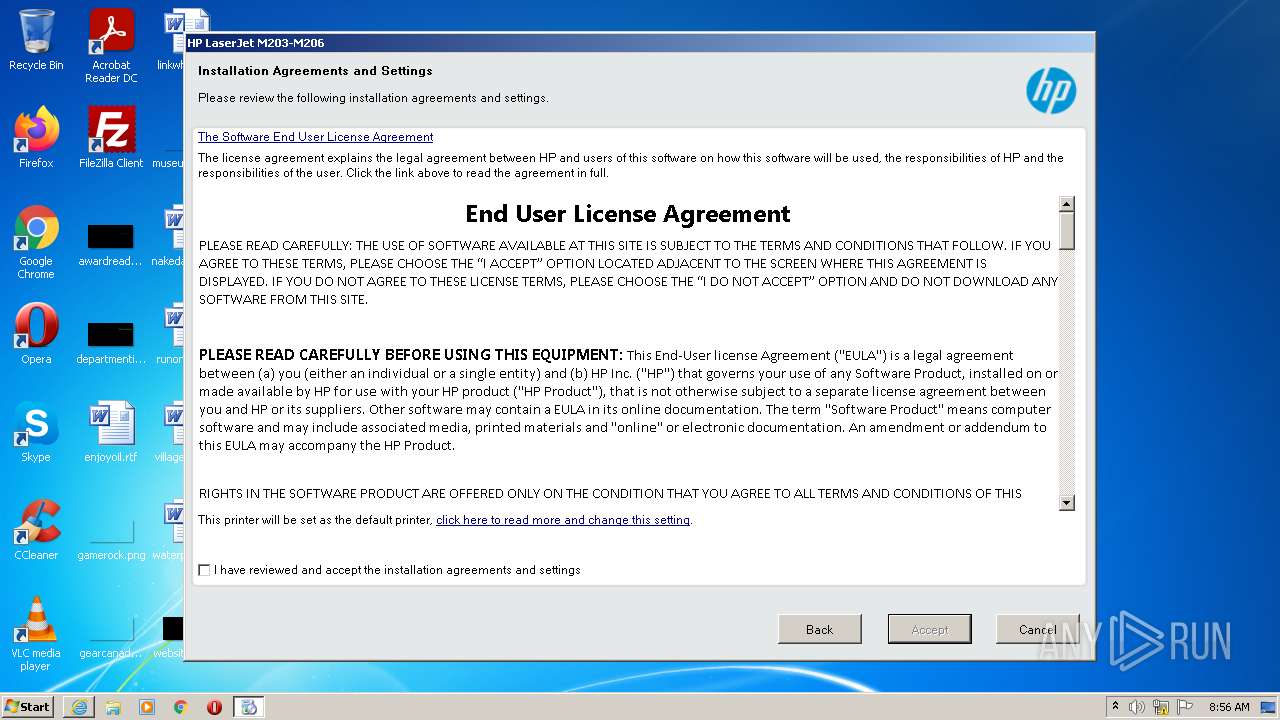Click the Accept button
This screenshot has width=1280, height=720.
[x=930, y=629]
